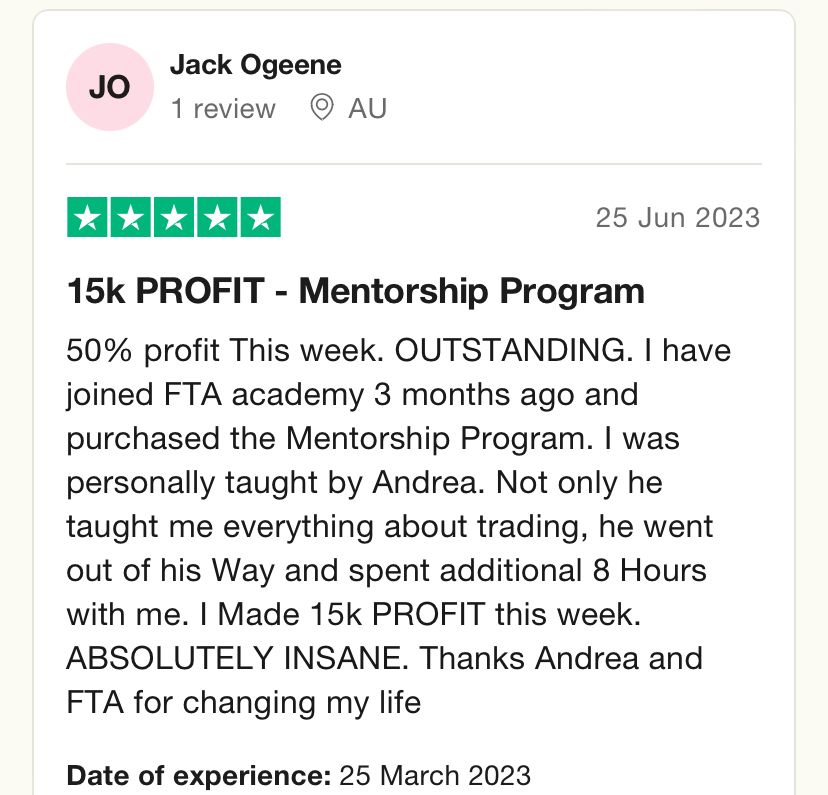Click the horizontal divider under reviewer info
This screenshot has height=795, width=828.
[x=414, y=164]
